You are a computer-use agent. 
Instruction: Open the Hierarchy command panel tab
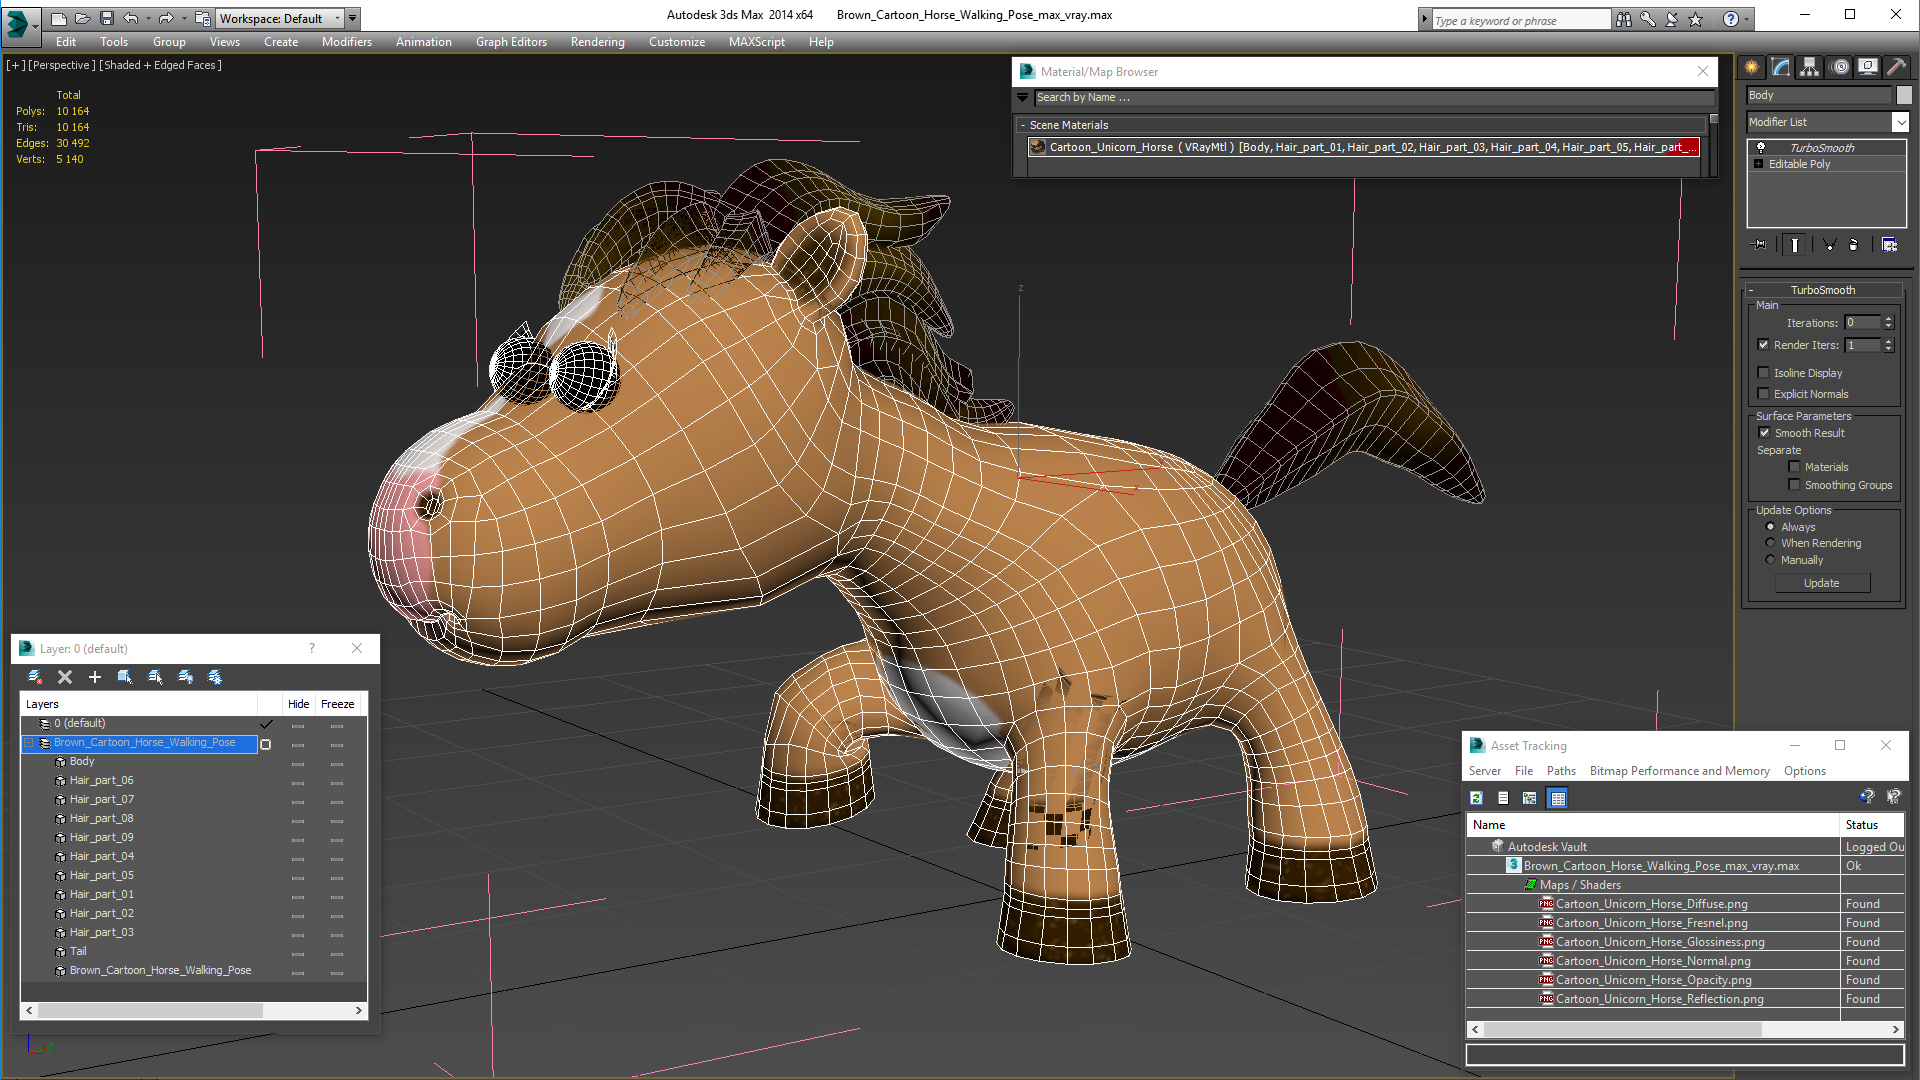click(1810, 67)
